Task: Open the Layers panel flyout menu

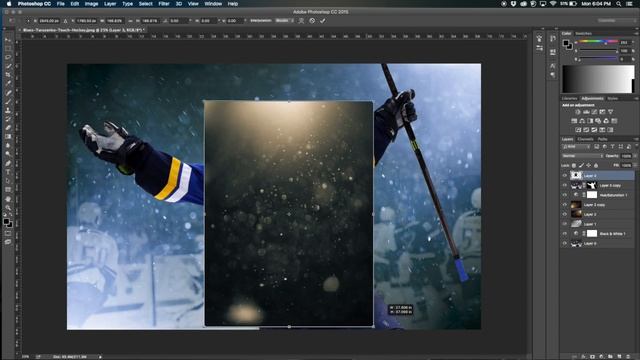Action: coord(636,139)
